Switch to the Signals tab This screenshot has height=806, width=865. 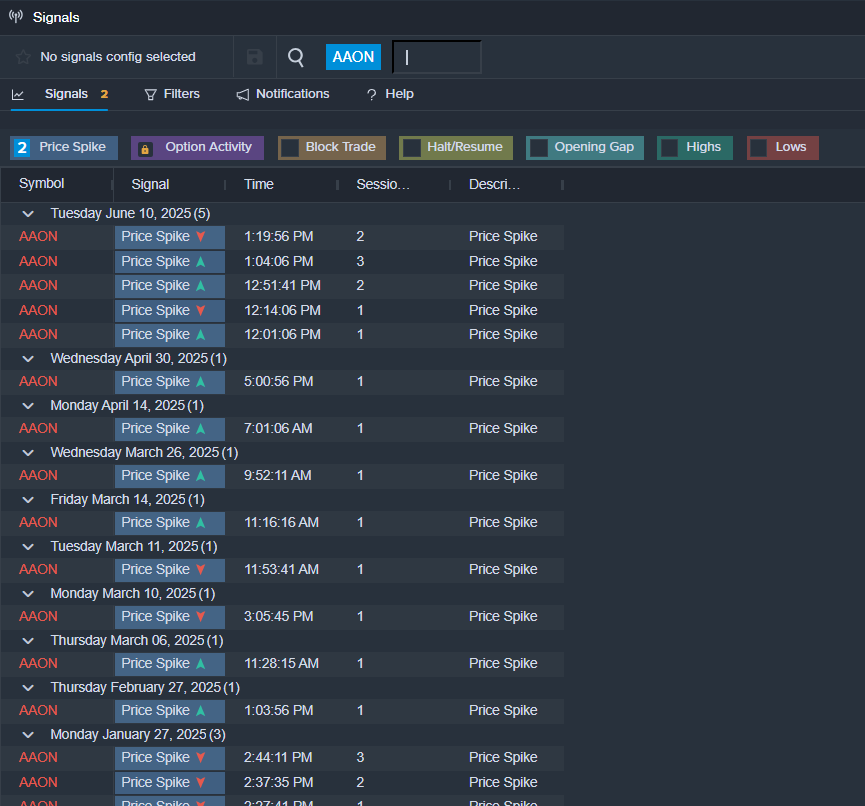[60, 94]
